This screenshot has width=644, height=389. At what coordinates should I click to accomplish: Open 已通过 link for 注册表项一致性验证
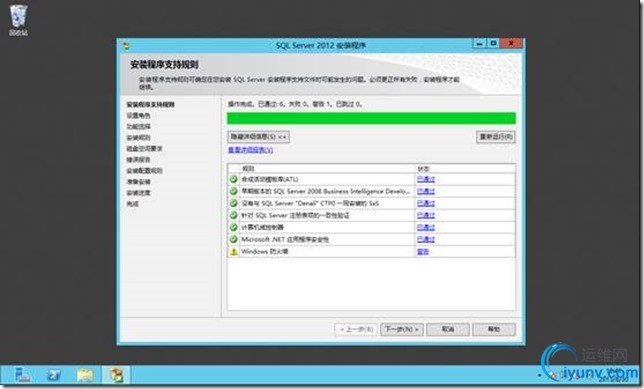(x=426, y=215)
